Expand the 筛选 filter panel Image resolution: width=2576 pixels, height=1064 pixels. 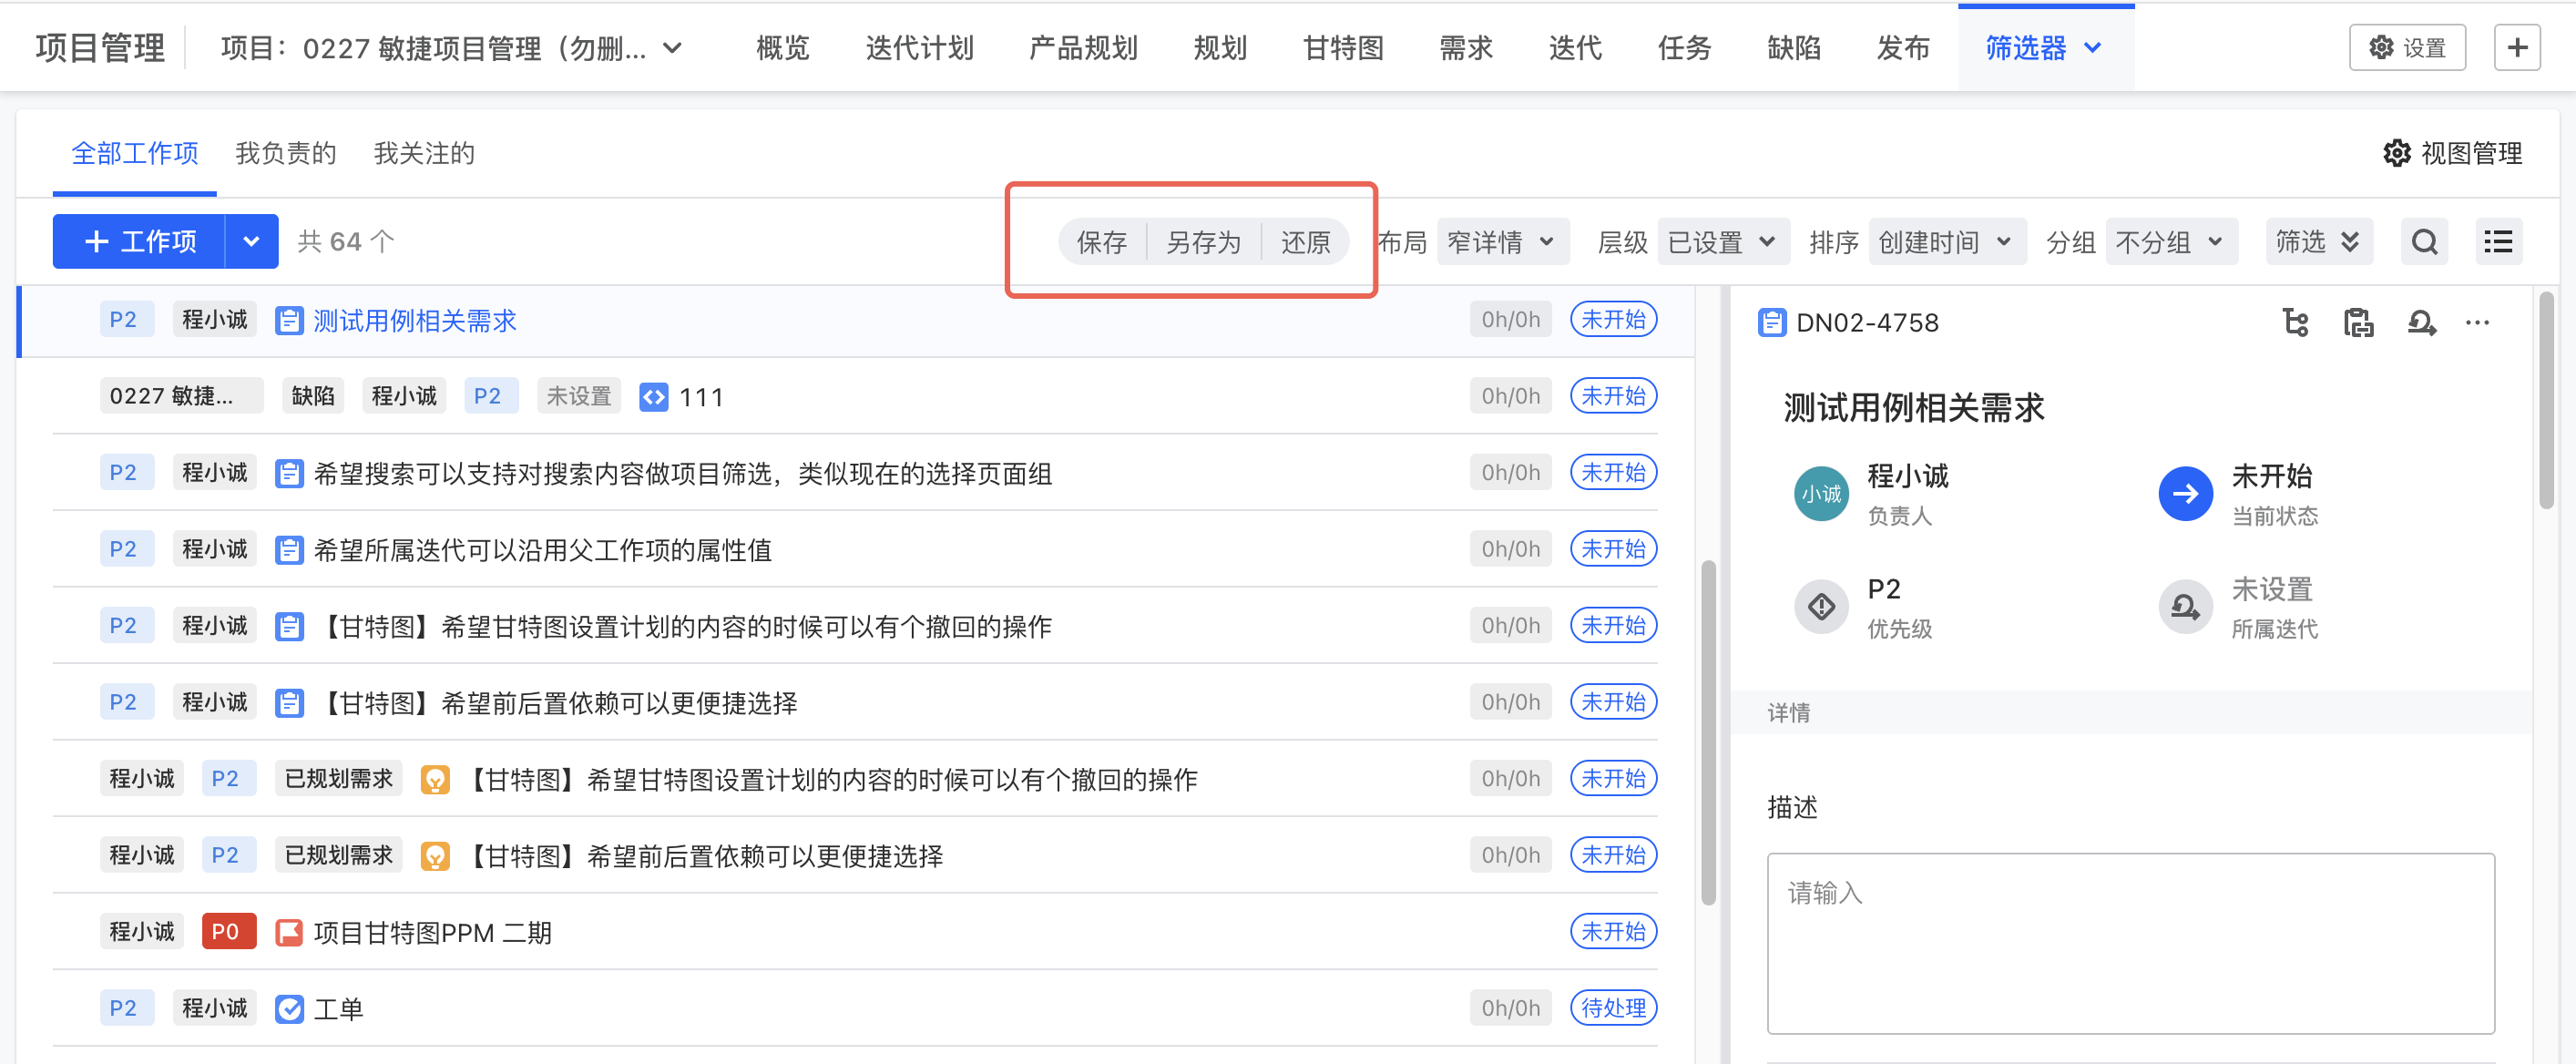pyautogui.click(x=2319, y=241)
